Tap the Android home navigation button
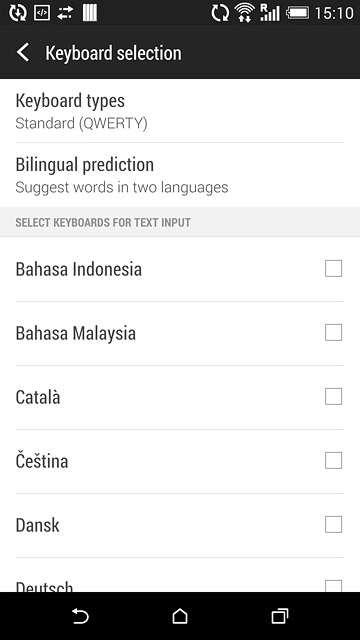 point(180,616)
